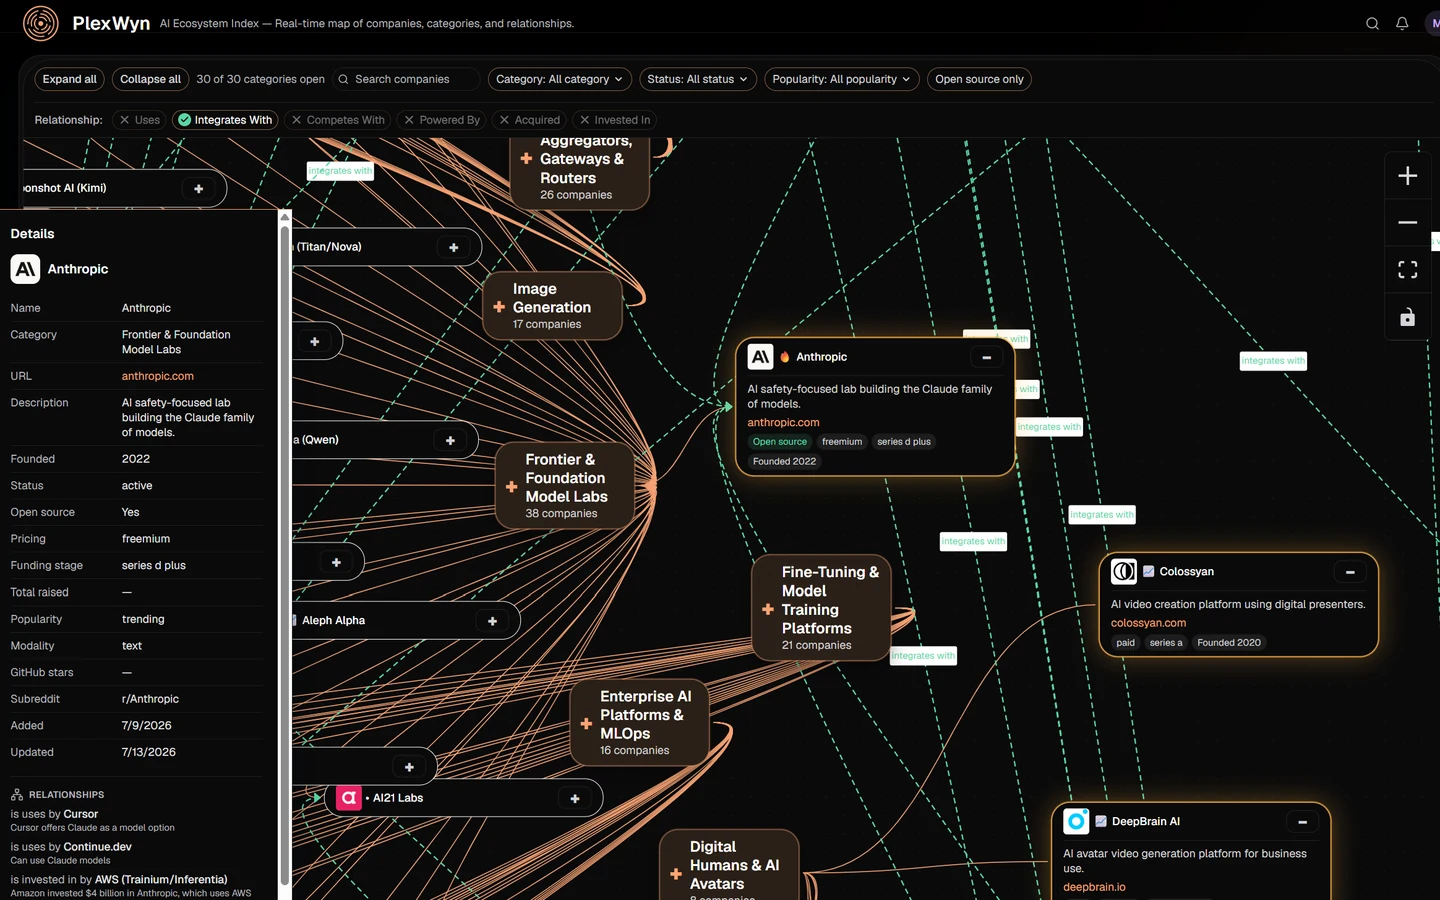
Task: Click the flame icon beside Anthropic
Action: [x=785, y=357]
